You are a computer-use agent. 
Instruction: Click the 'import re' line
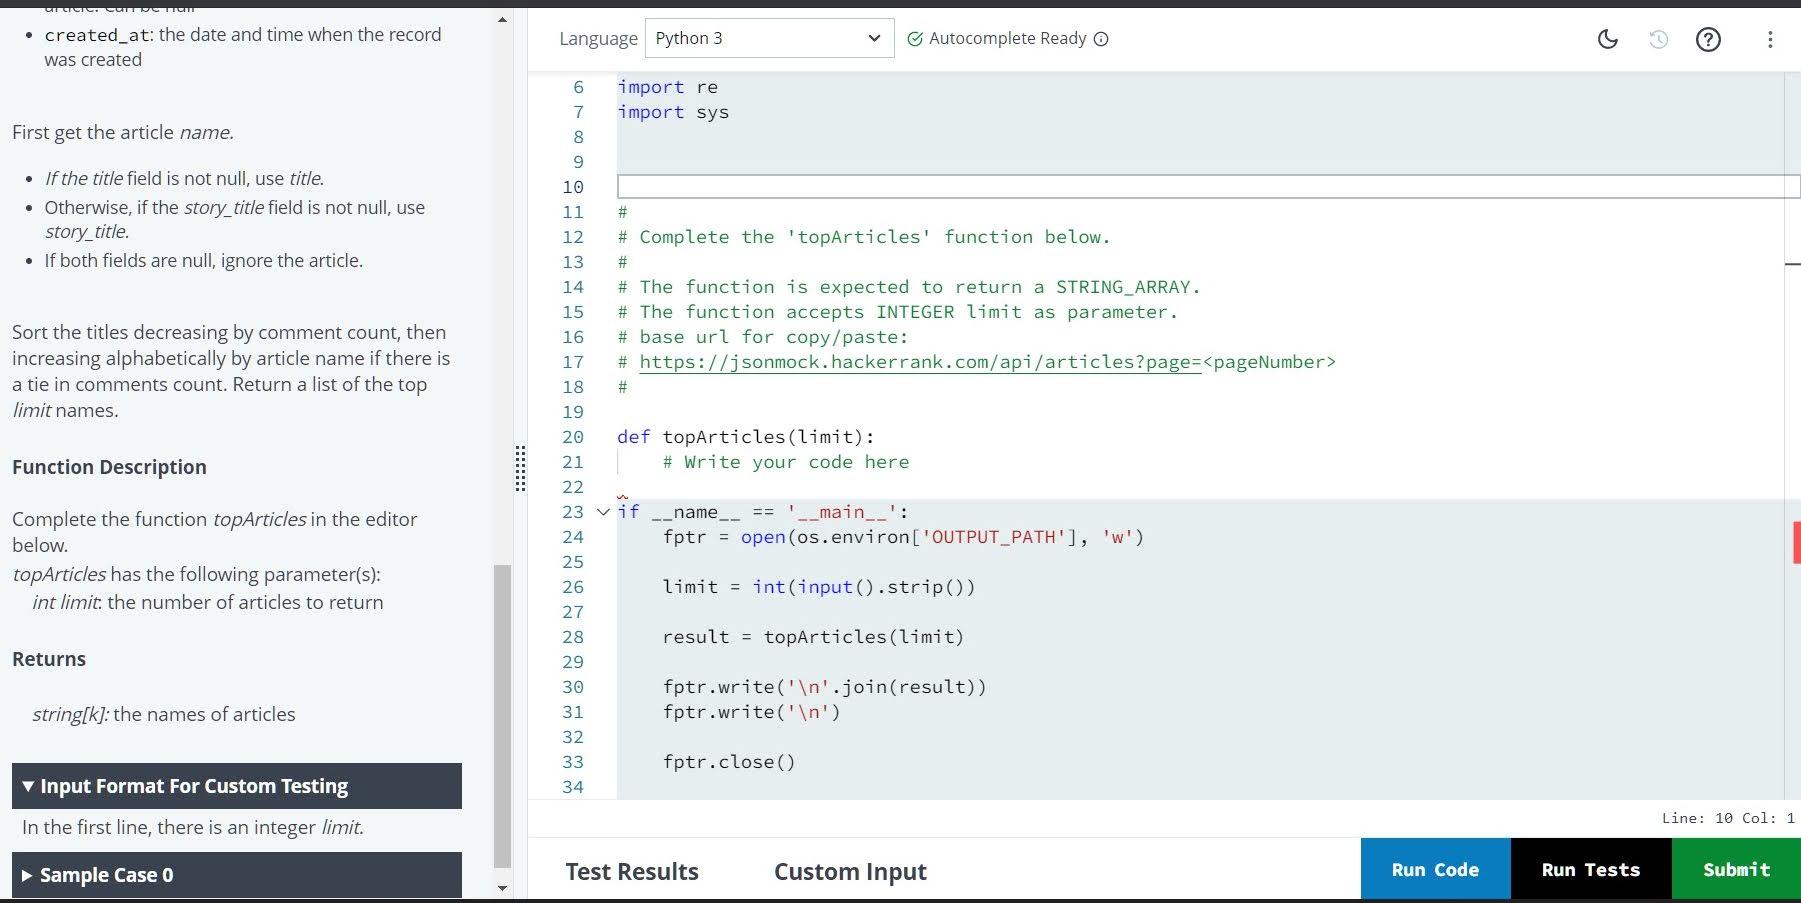(667, 87)
